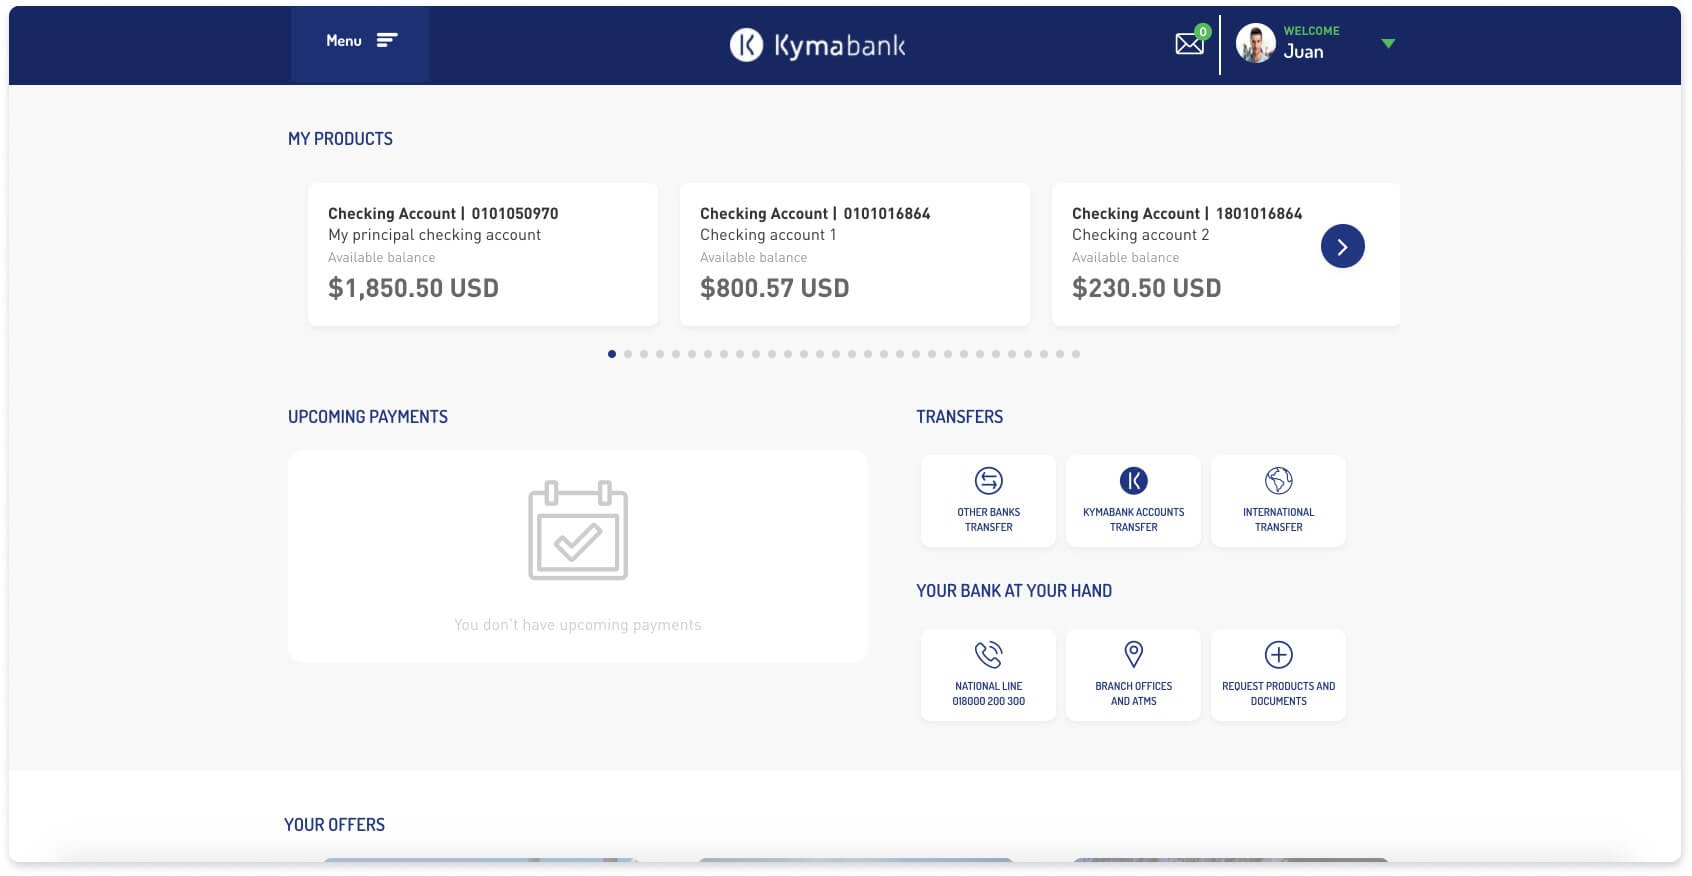Viewport: 1692px width, 876px height.
Task: Open checking account 0101016864 card
Action: [855, 254]
